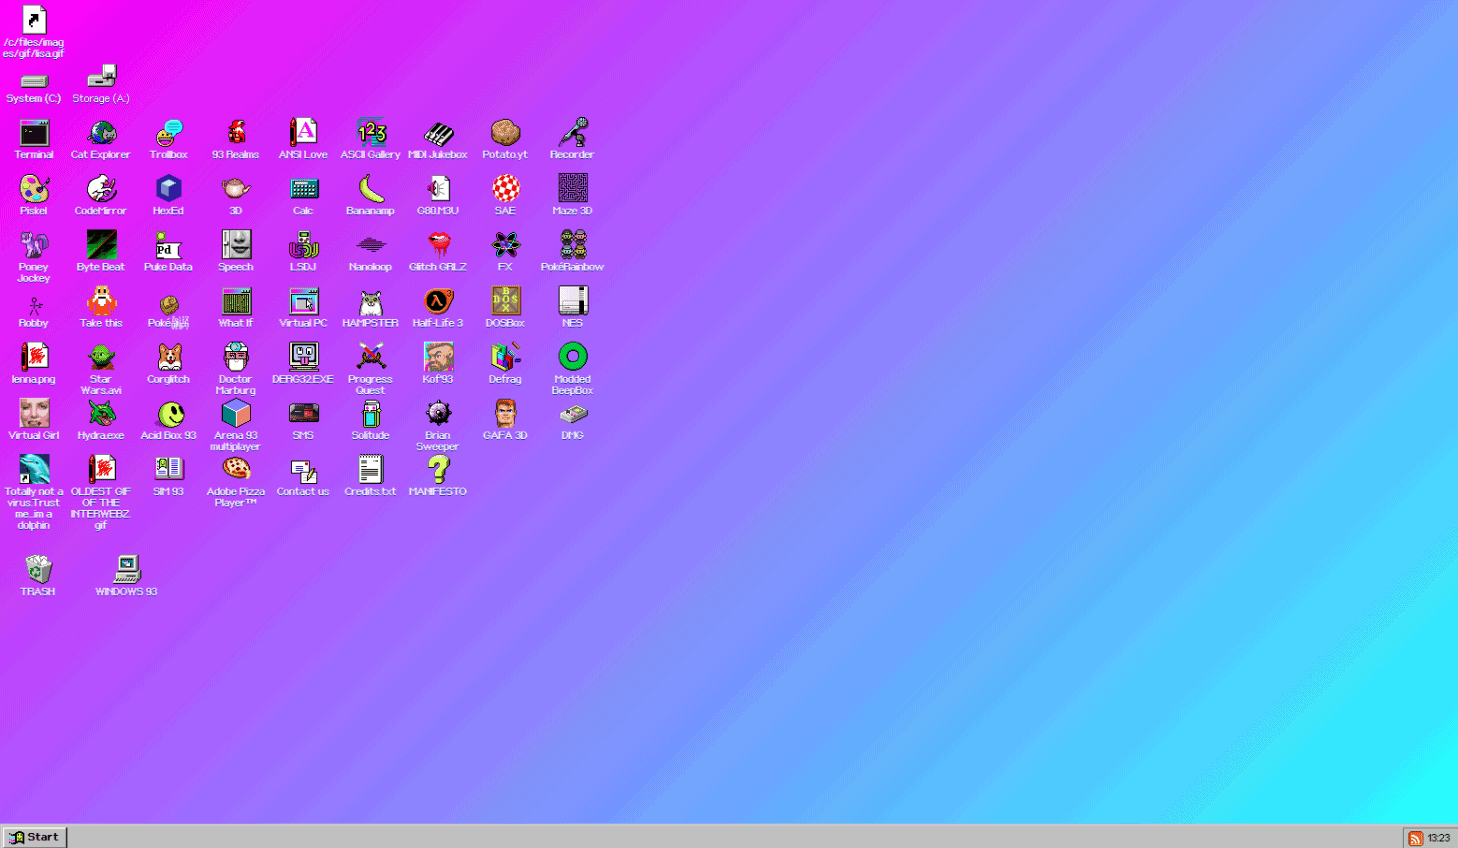Open the Calc calculator
1458x848 pixels.
tap(303, 187)
